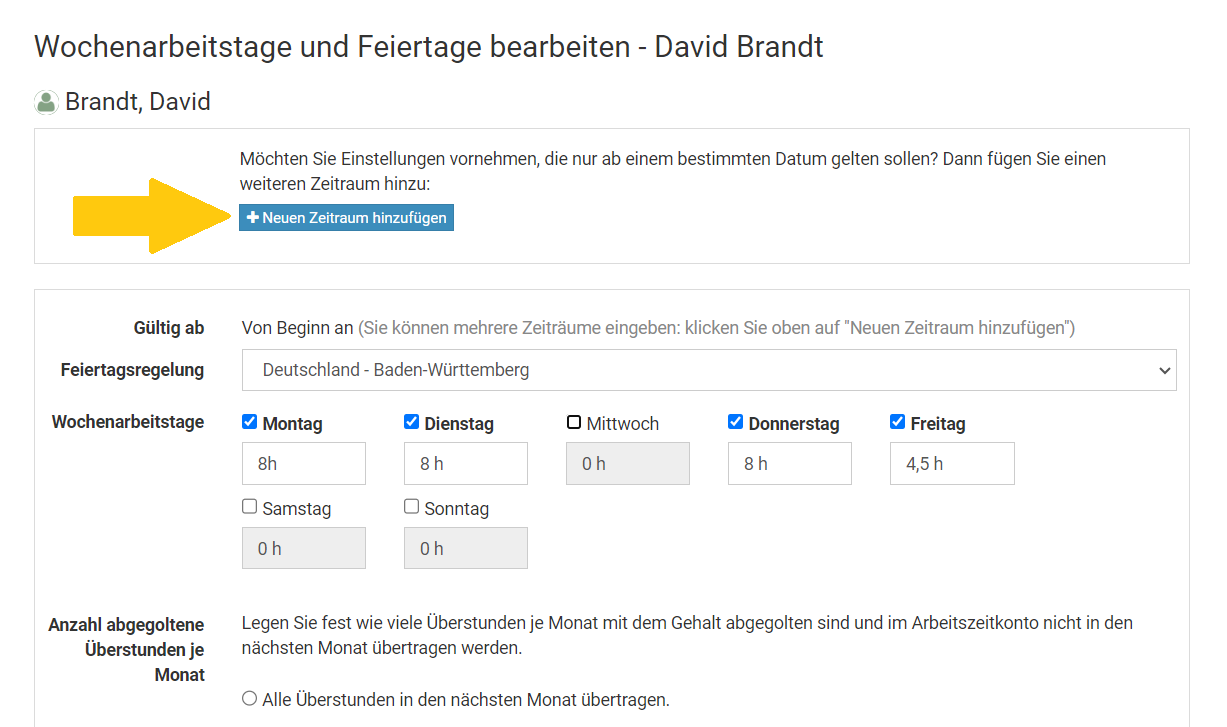The width and height of the screenshot is (1227, 727).
Task: Click the Montag hours input field
Action: point(304,464)
